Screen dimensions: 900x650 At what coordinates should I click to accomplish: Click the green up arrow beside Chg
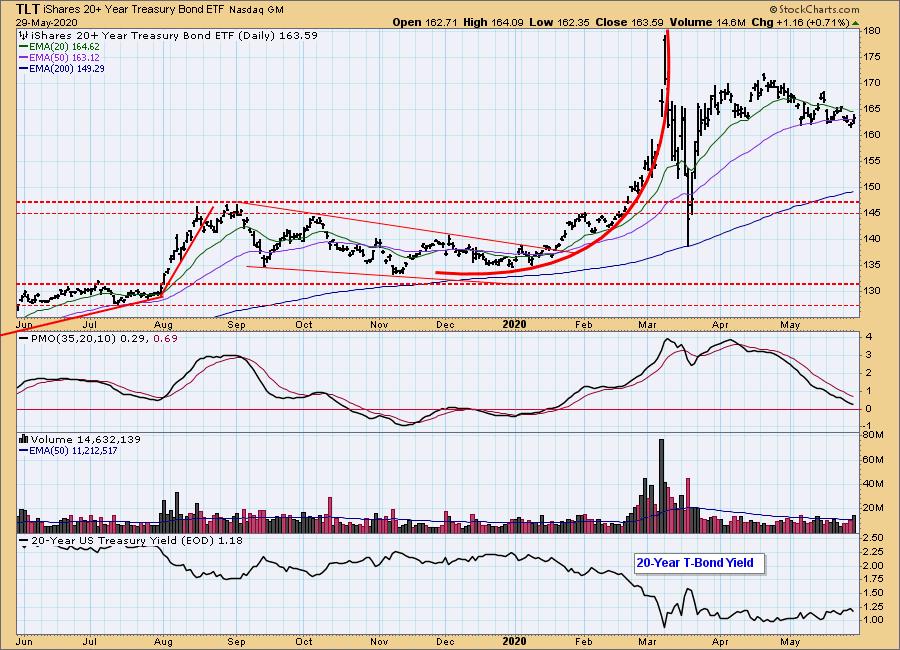tap(856, 23)
